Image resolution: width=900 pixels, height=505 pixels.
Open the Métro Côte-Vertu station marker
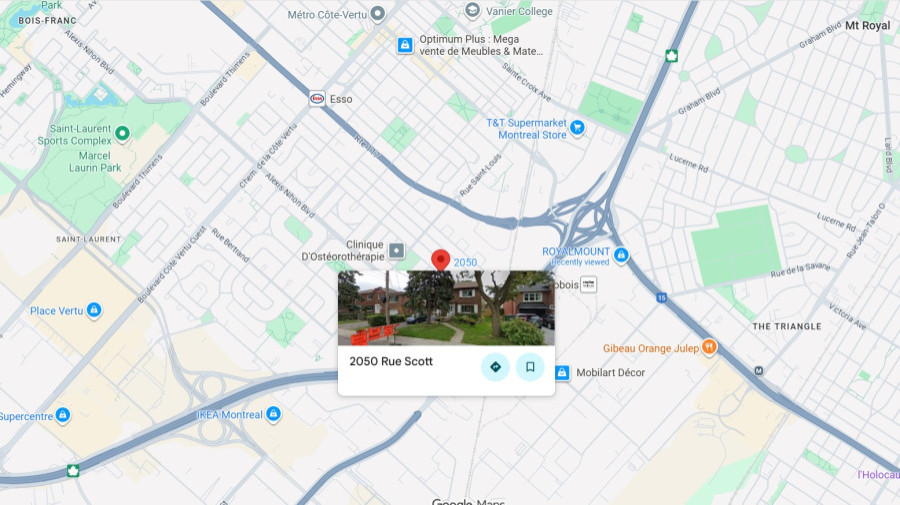point(378,13)
